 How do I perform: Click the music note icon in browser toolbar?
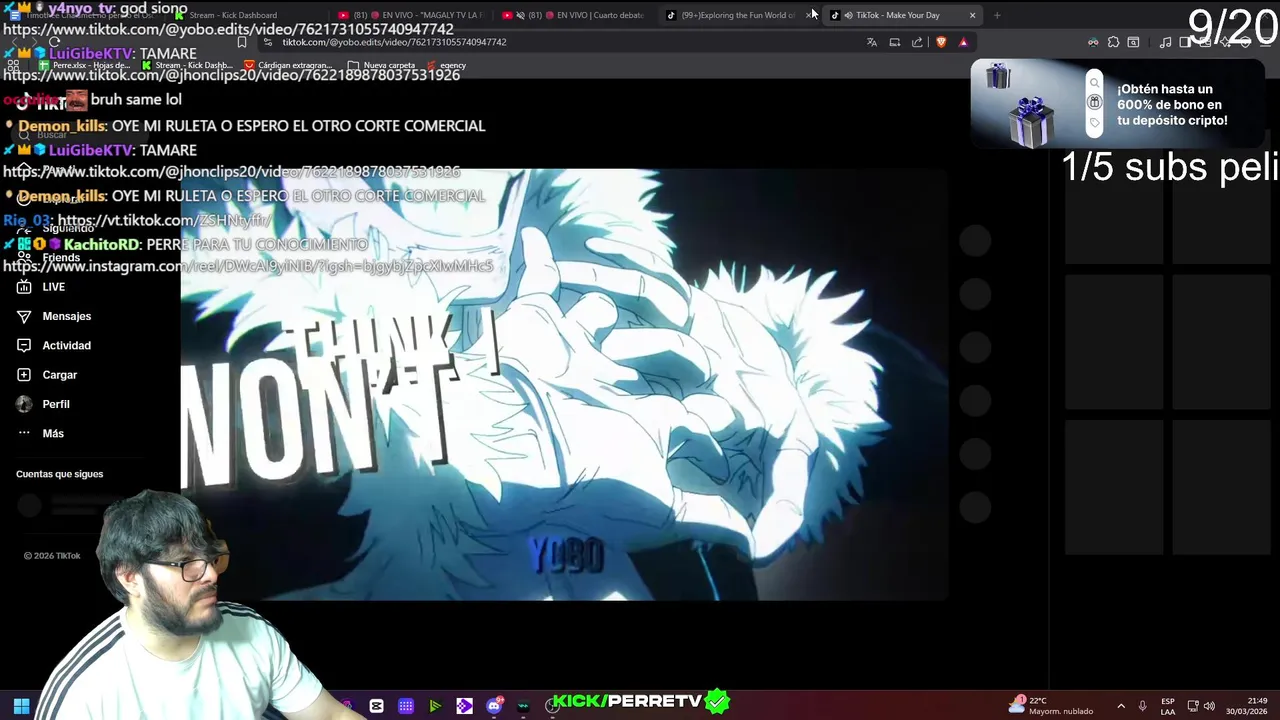coord(1165,42)
